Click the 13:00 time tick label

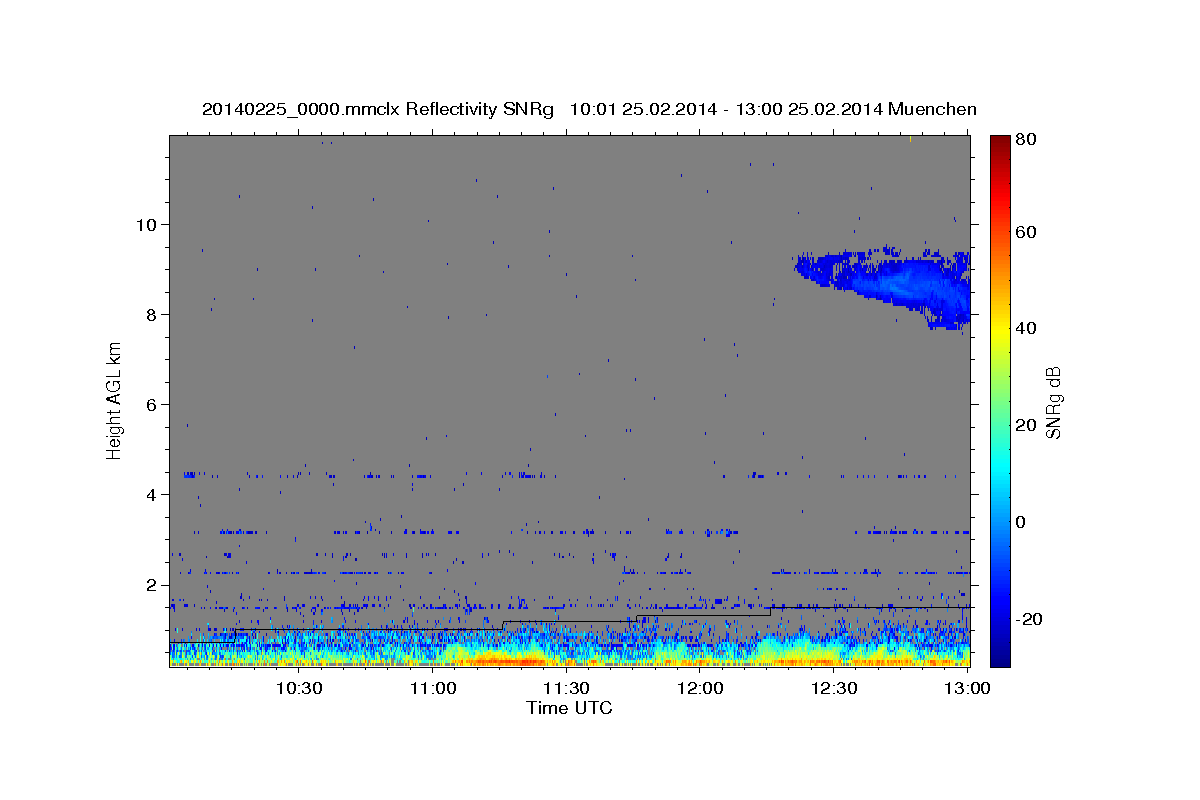coord(967,688)
